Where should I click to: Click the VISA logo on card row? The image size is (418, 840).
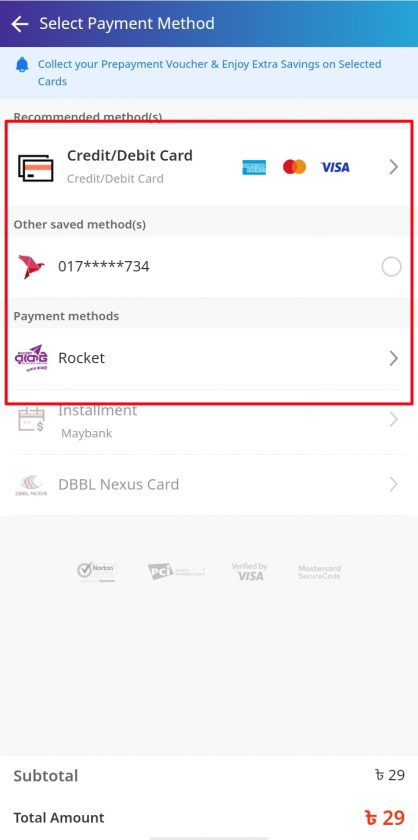335,167
